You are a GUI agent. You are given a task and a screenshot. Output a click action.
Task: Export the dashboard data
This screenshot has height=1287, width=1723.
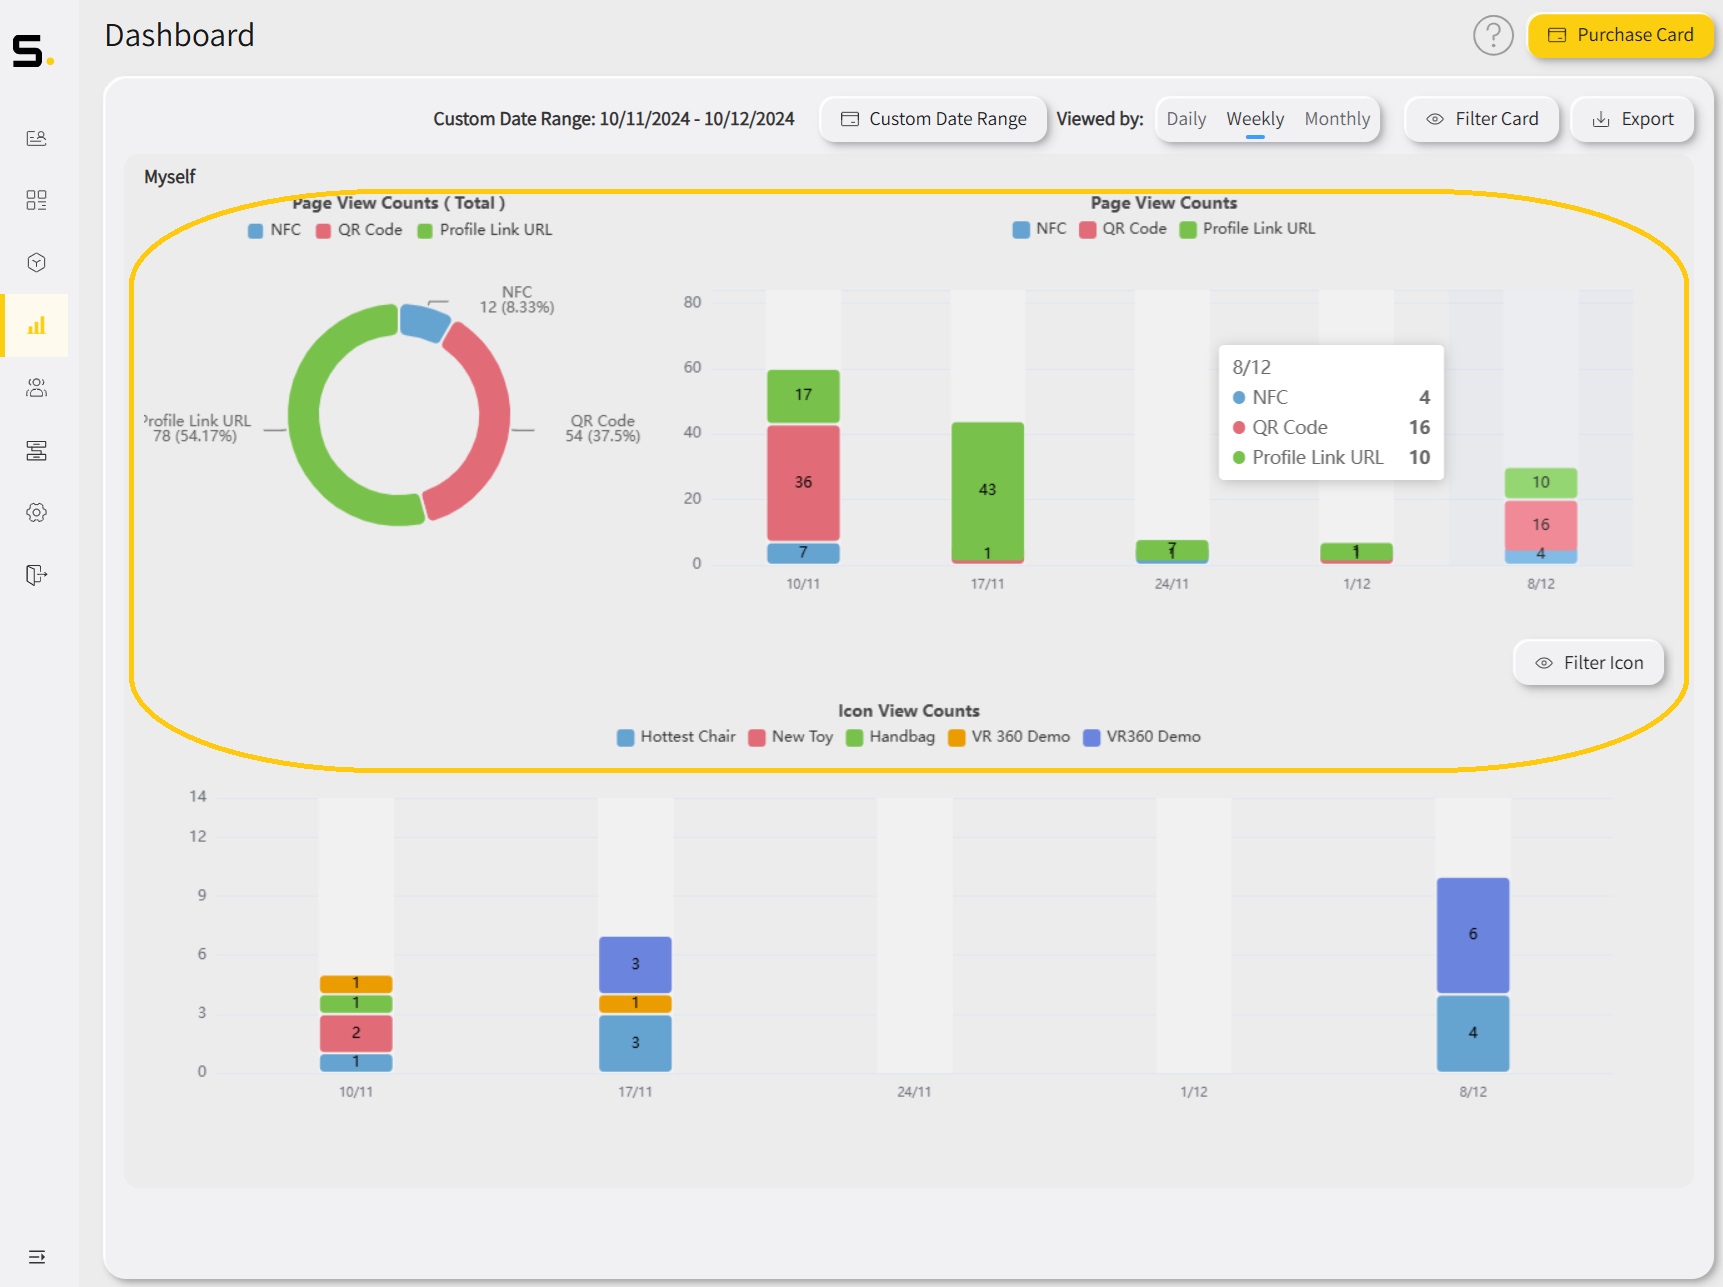tap(1632, 118)
